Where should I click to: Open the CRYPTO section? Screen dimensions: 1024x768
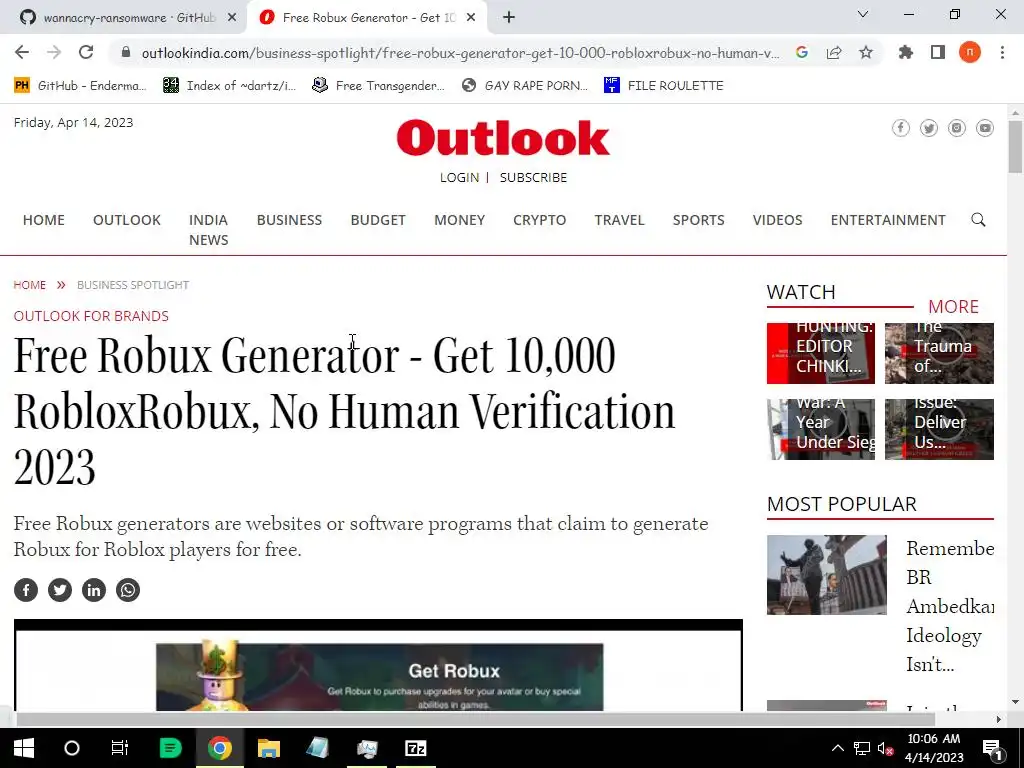(539, 220)
